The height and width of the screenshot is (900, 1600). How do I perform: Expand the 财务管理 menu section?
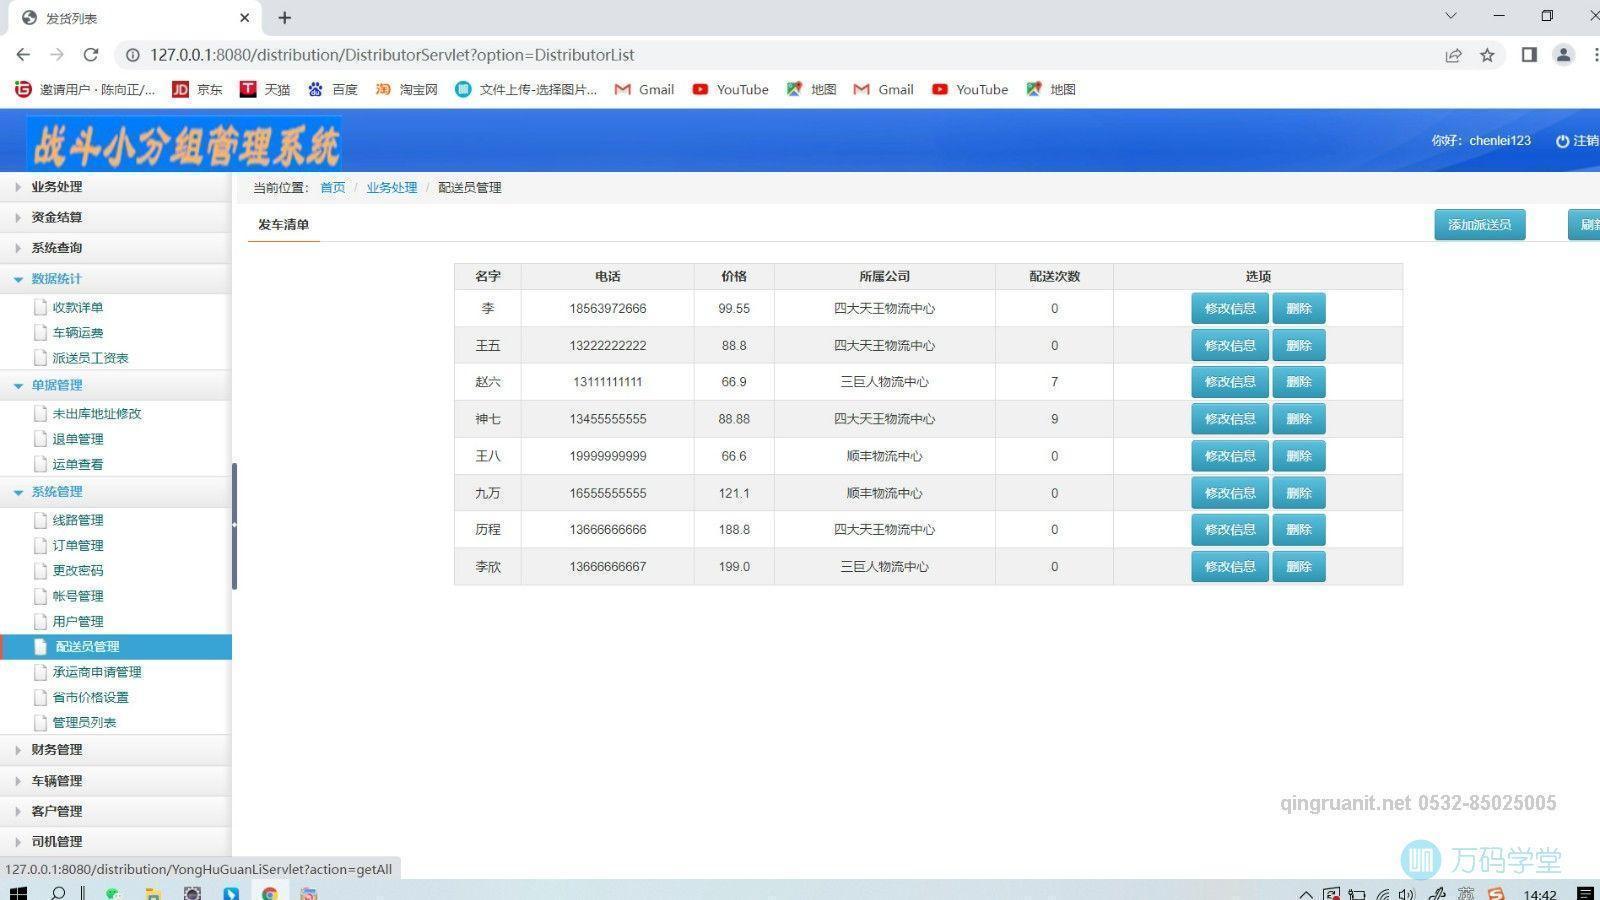(x=115, y=750)
